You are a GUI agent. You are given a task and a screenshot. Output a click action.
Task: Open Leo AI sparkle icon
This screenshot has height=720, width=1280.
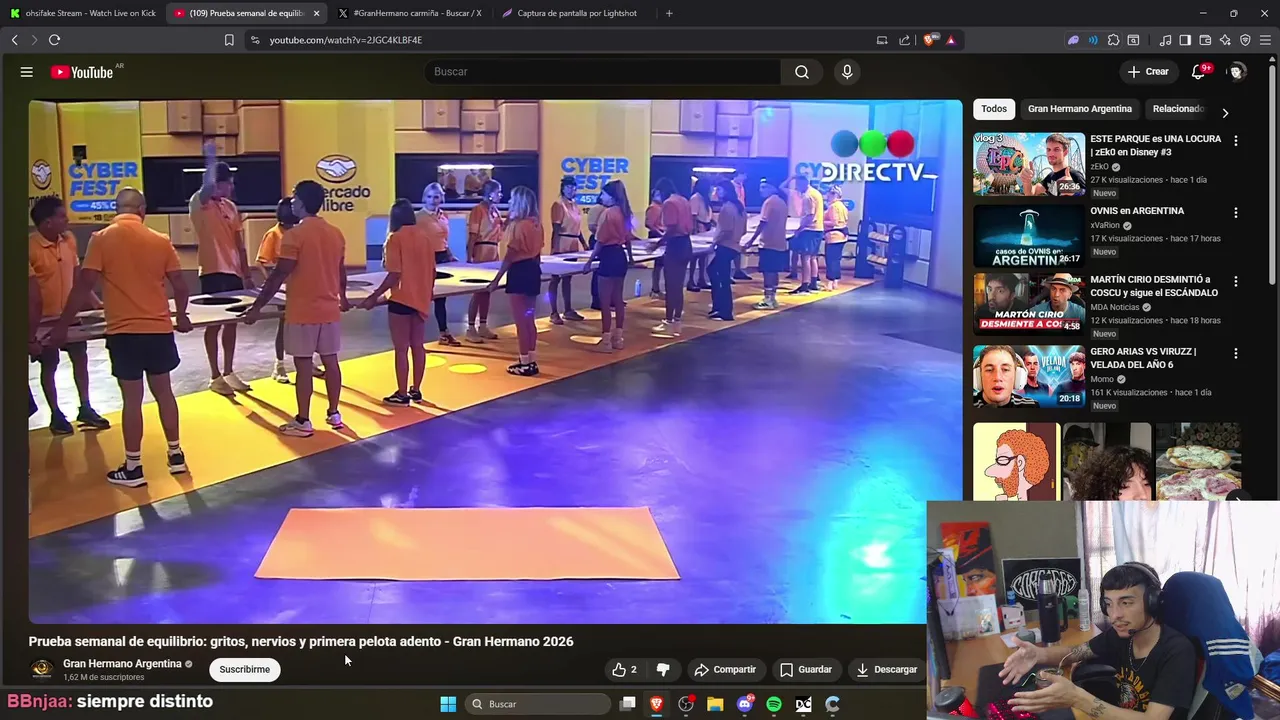[x=1225, y=40]
